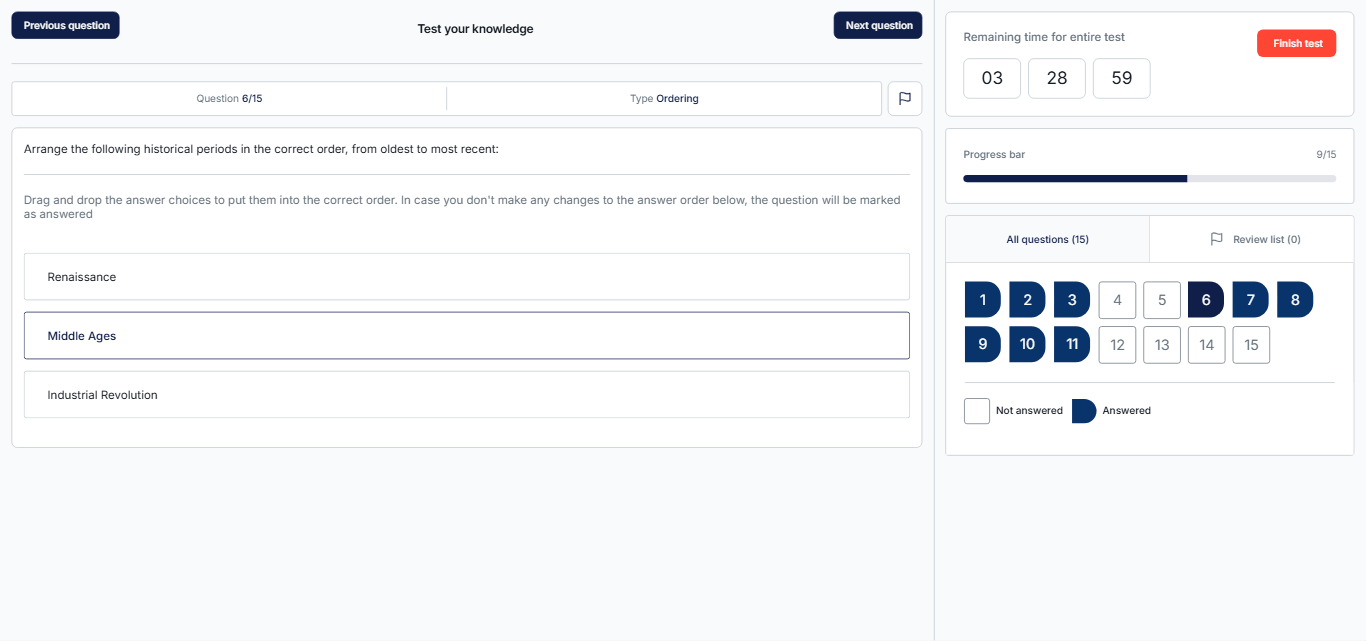
Task: Select the Middle Ages answer item
Action: click(x=466, y=336)
